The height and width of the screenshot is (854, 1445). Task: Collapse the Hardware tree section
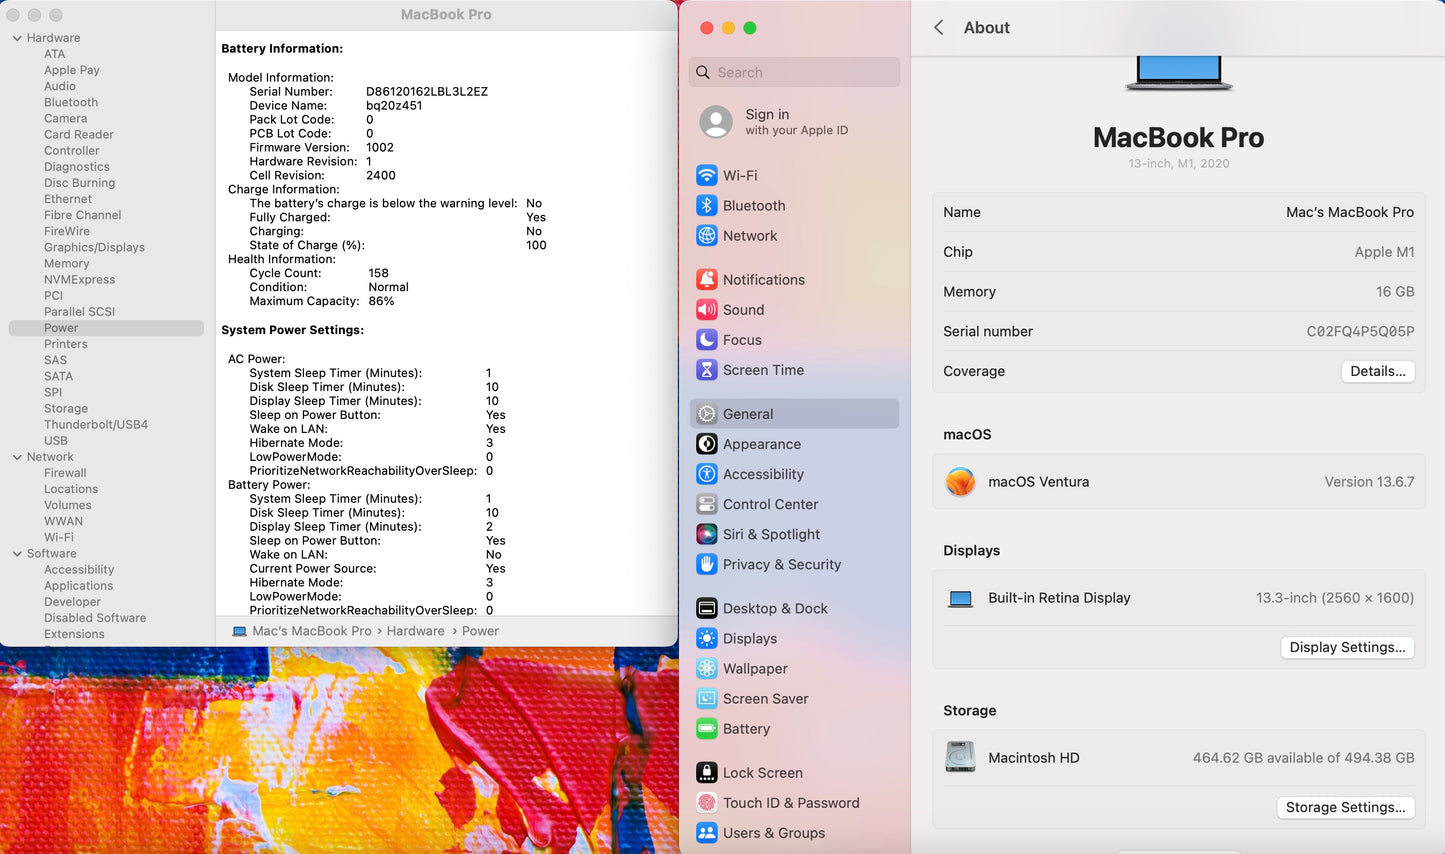17,38
